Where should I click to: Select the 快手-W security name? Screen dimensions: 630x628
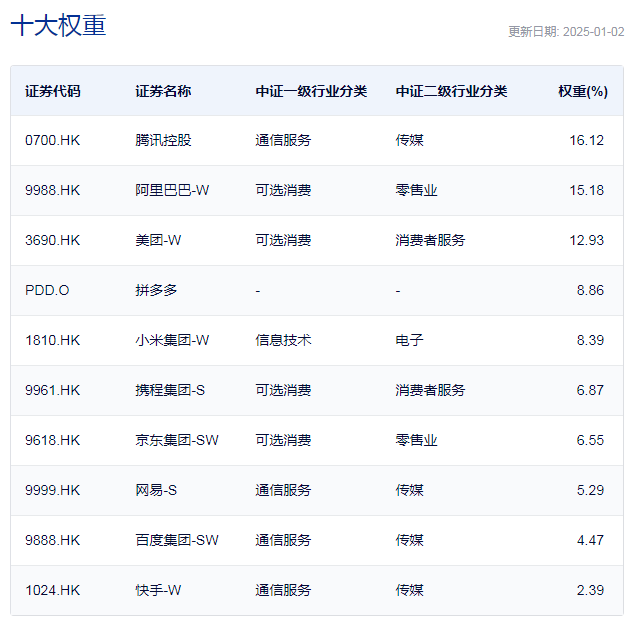[158, 590]
